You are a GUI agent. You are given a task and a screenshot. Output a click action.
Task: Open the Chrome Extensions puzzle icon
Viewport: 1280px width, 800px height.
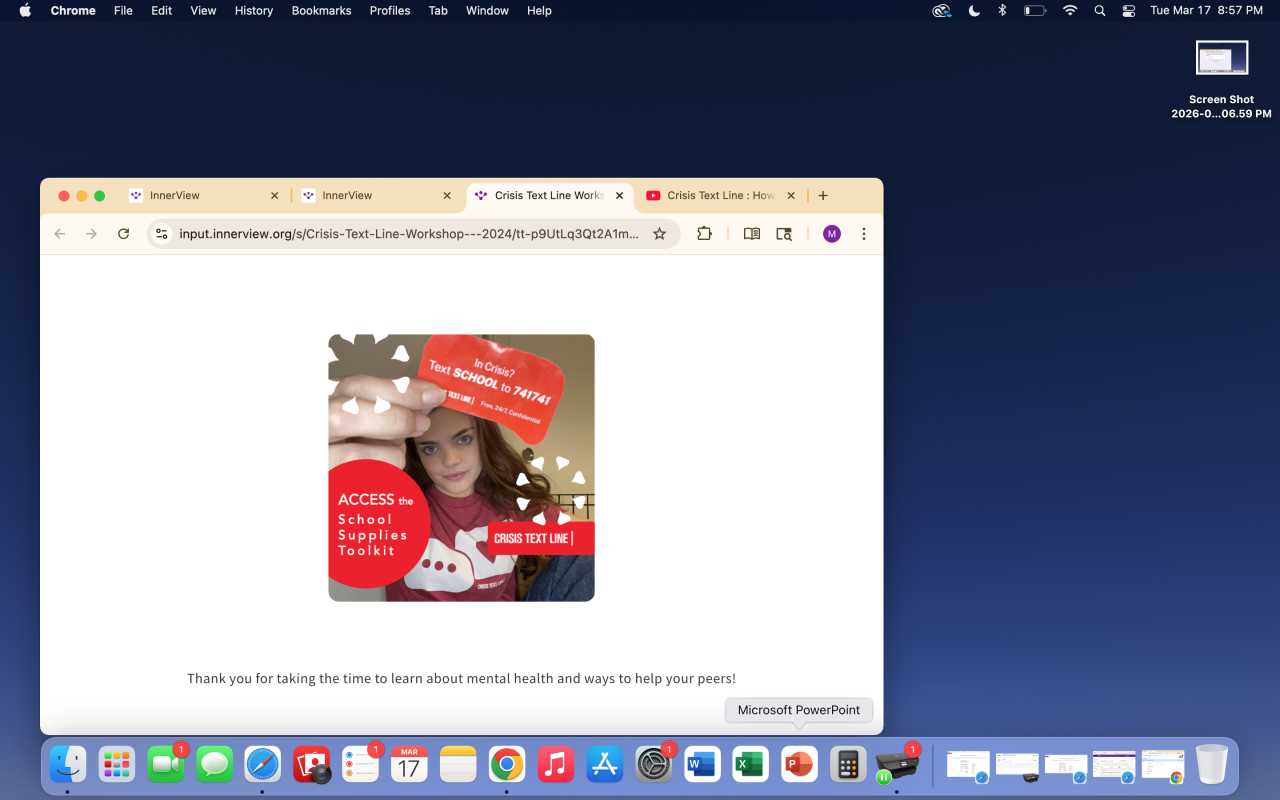pyautogui.click(x=704, y=234)
